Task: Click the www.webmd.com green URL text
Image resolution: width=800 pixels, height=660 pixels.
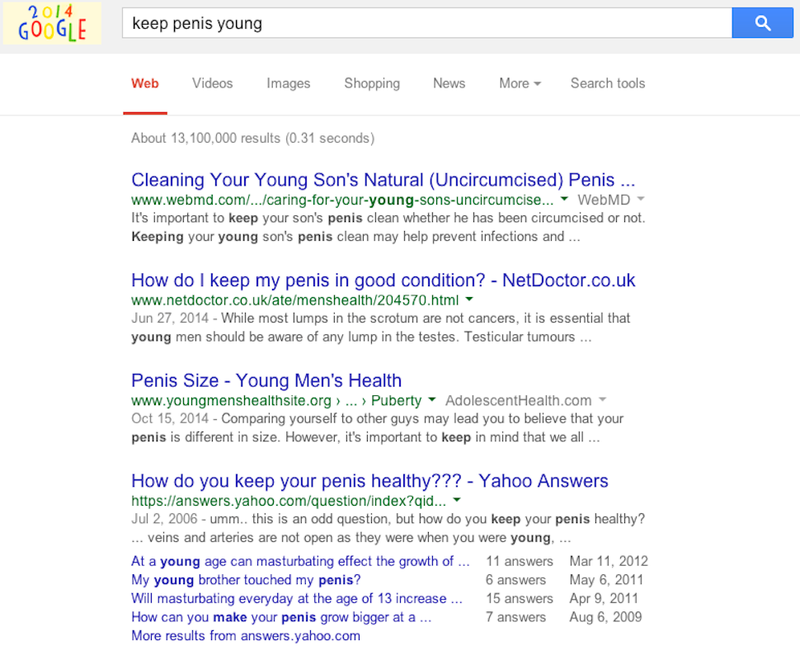Action: pyautogui.click(x=342, y=200)
